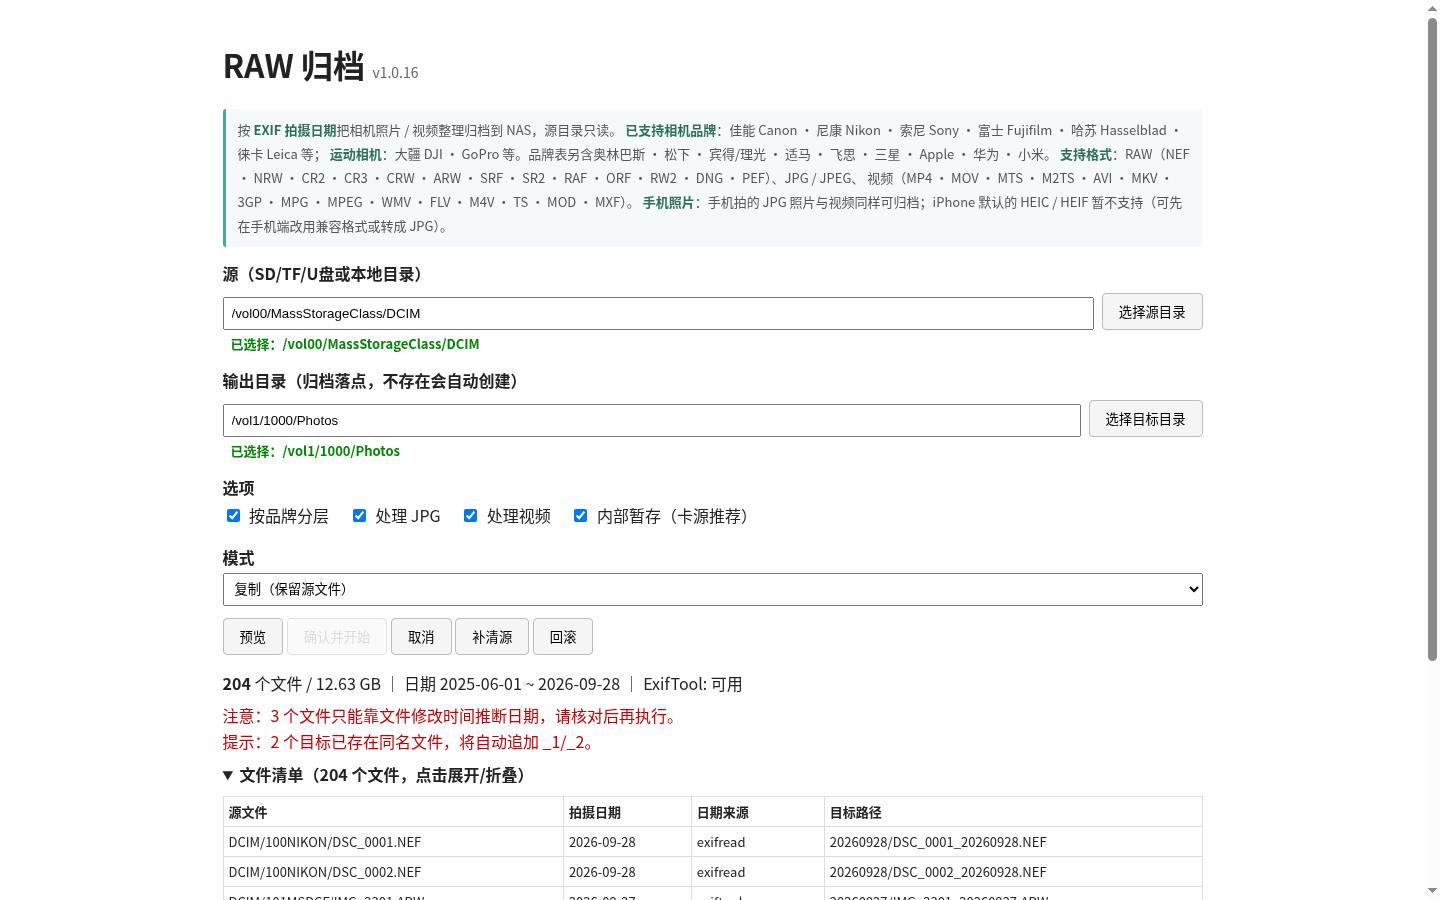1440x900 pixels.
Task: Focus the source directory path field
Action: click(658, 313)
